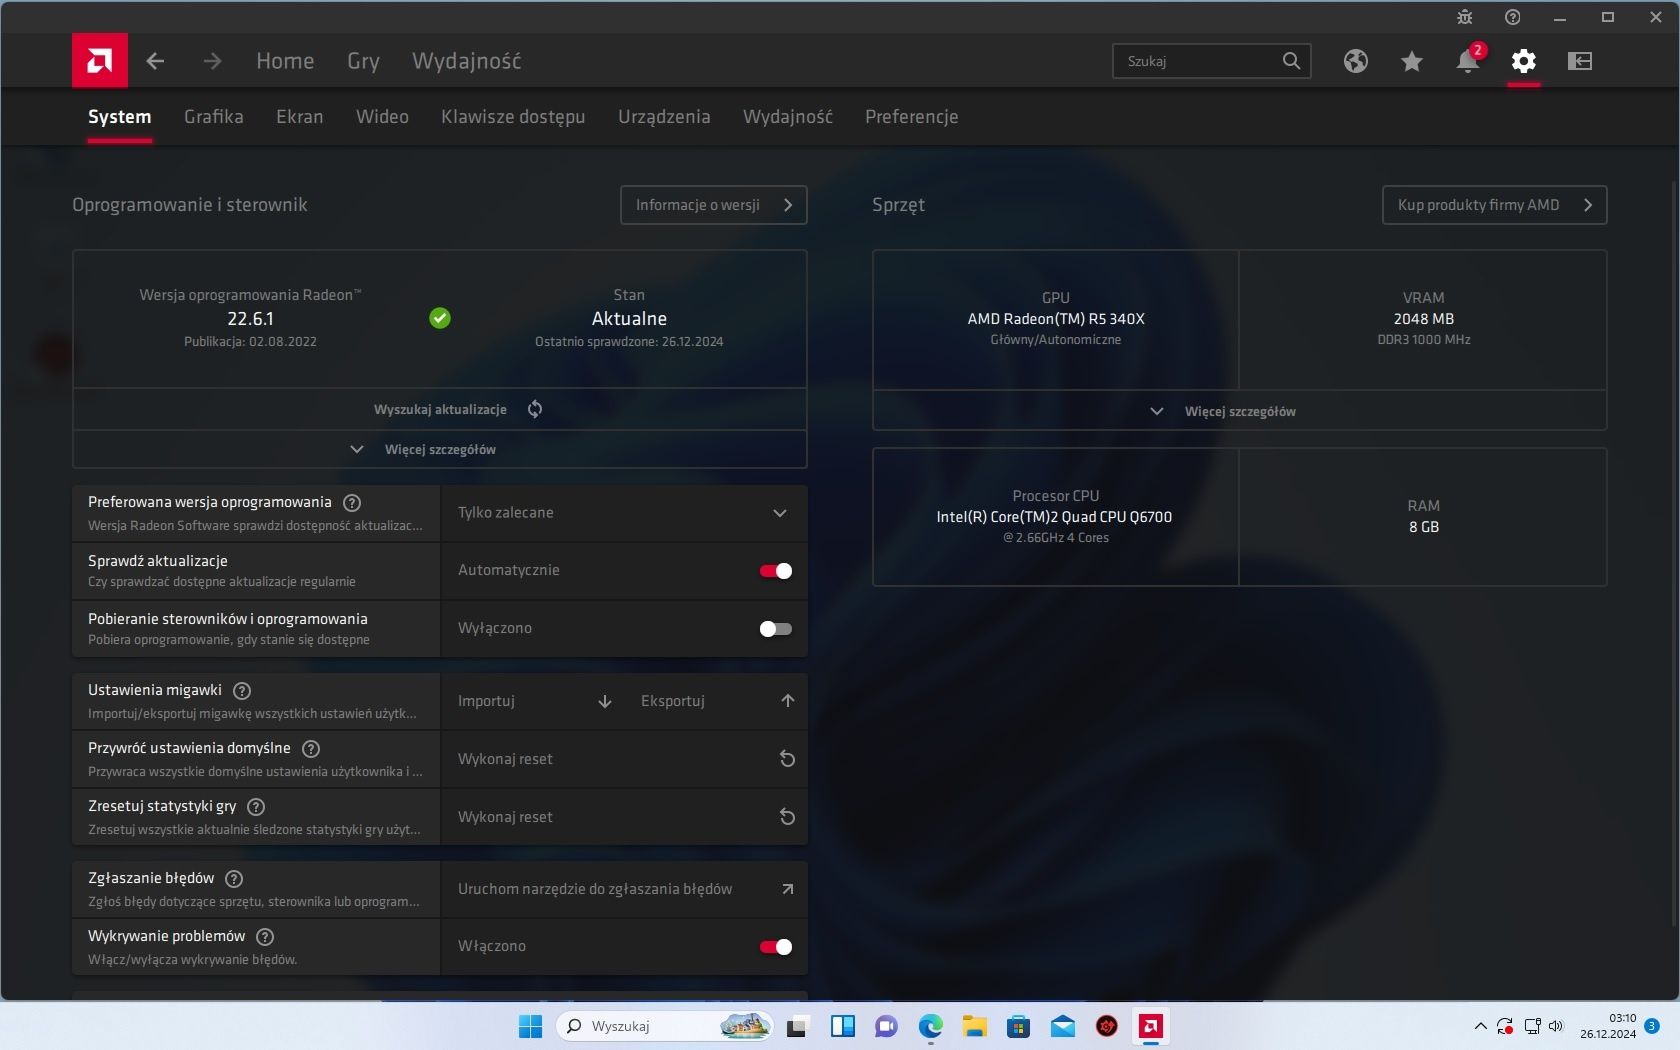Click the bug report icon in title bar

pyautogui.click(x=1464, y=17)
